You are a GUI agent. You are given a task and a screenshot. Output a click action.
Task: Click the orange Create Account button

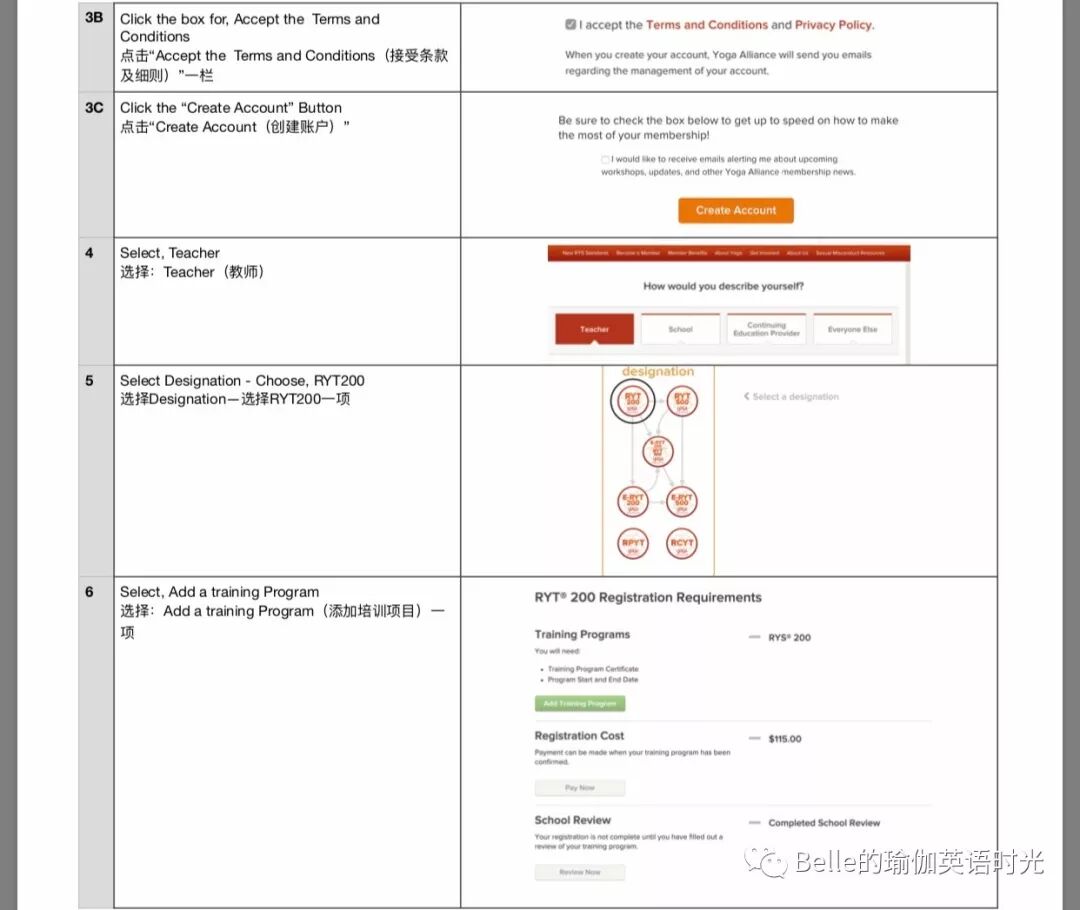click(736, 210)
